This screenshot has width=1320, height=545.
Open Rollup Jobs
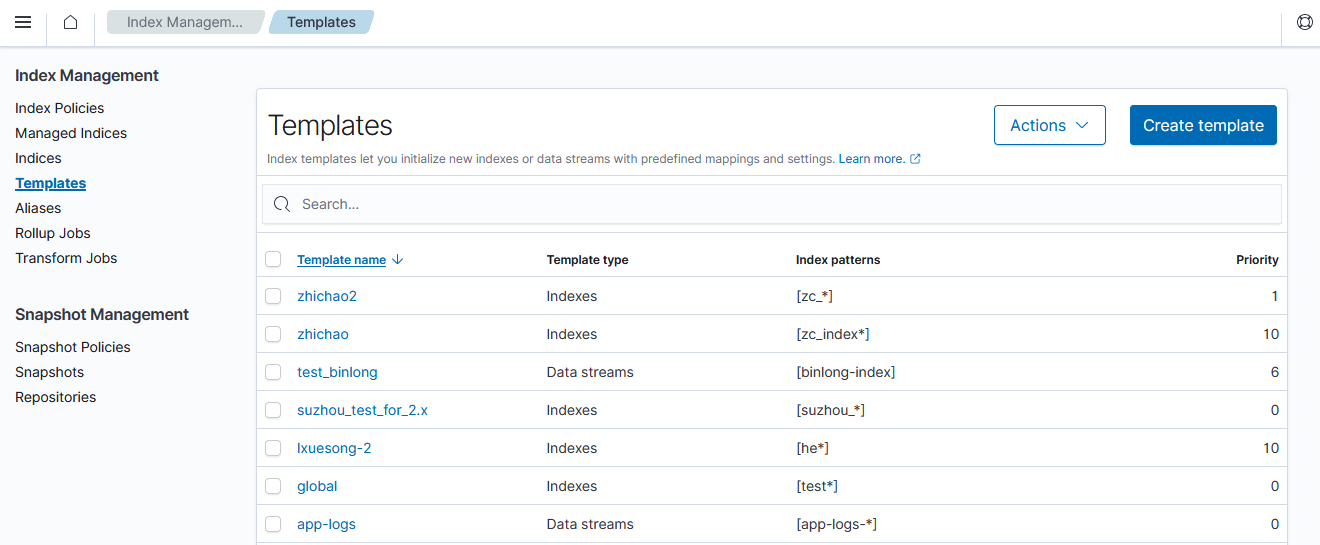(53, 233)
